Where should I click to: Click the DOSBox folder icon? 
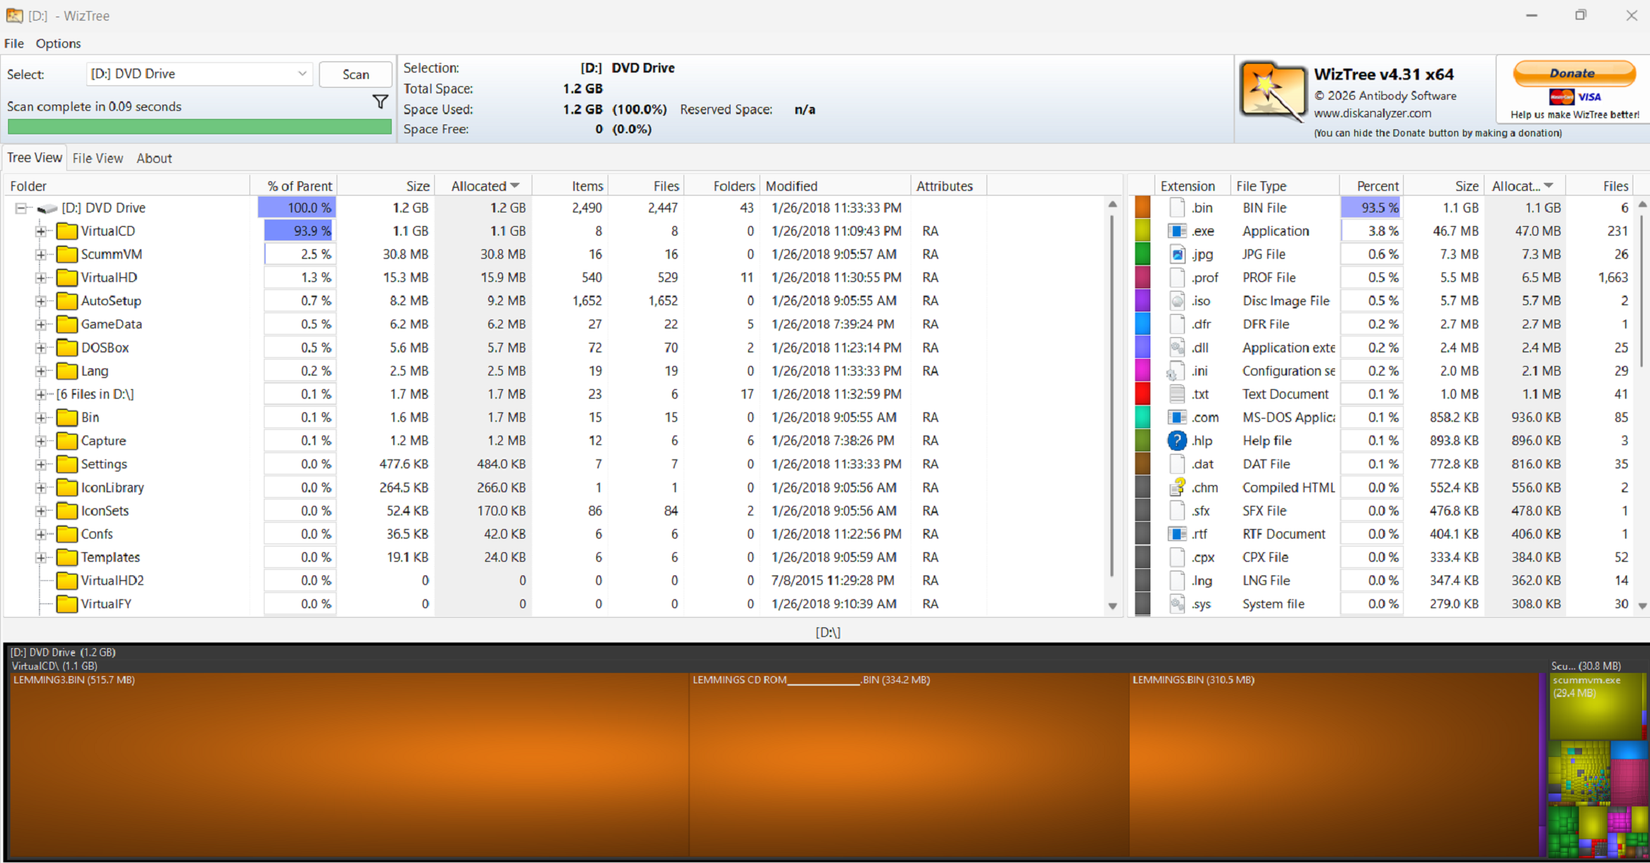(x=67, y=347)
